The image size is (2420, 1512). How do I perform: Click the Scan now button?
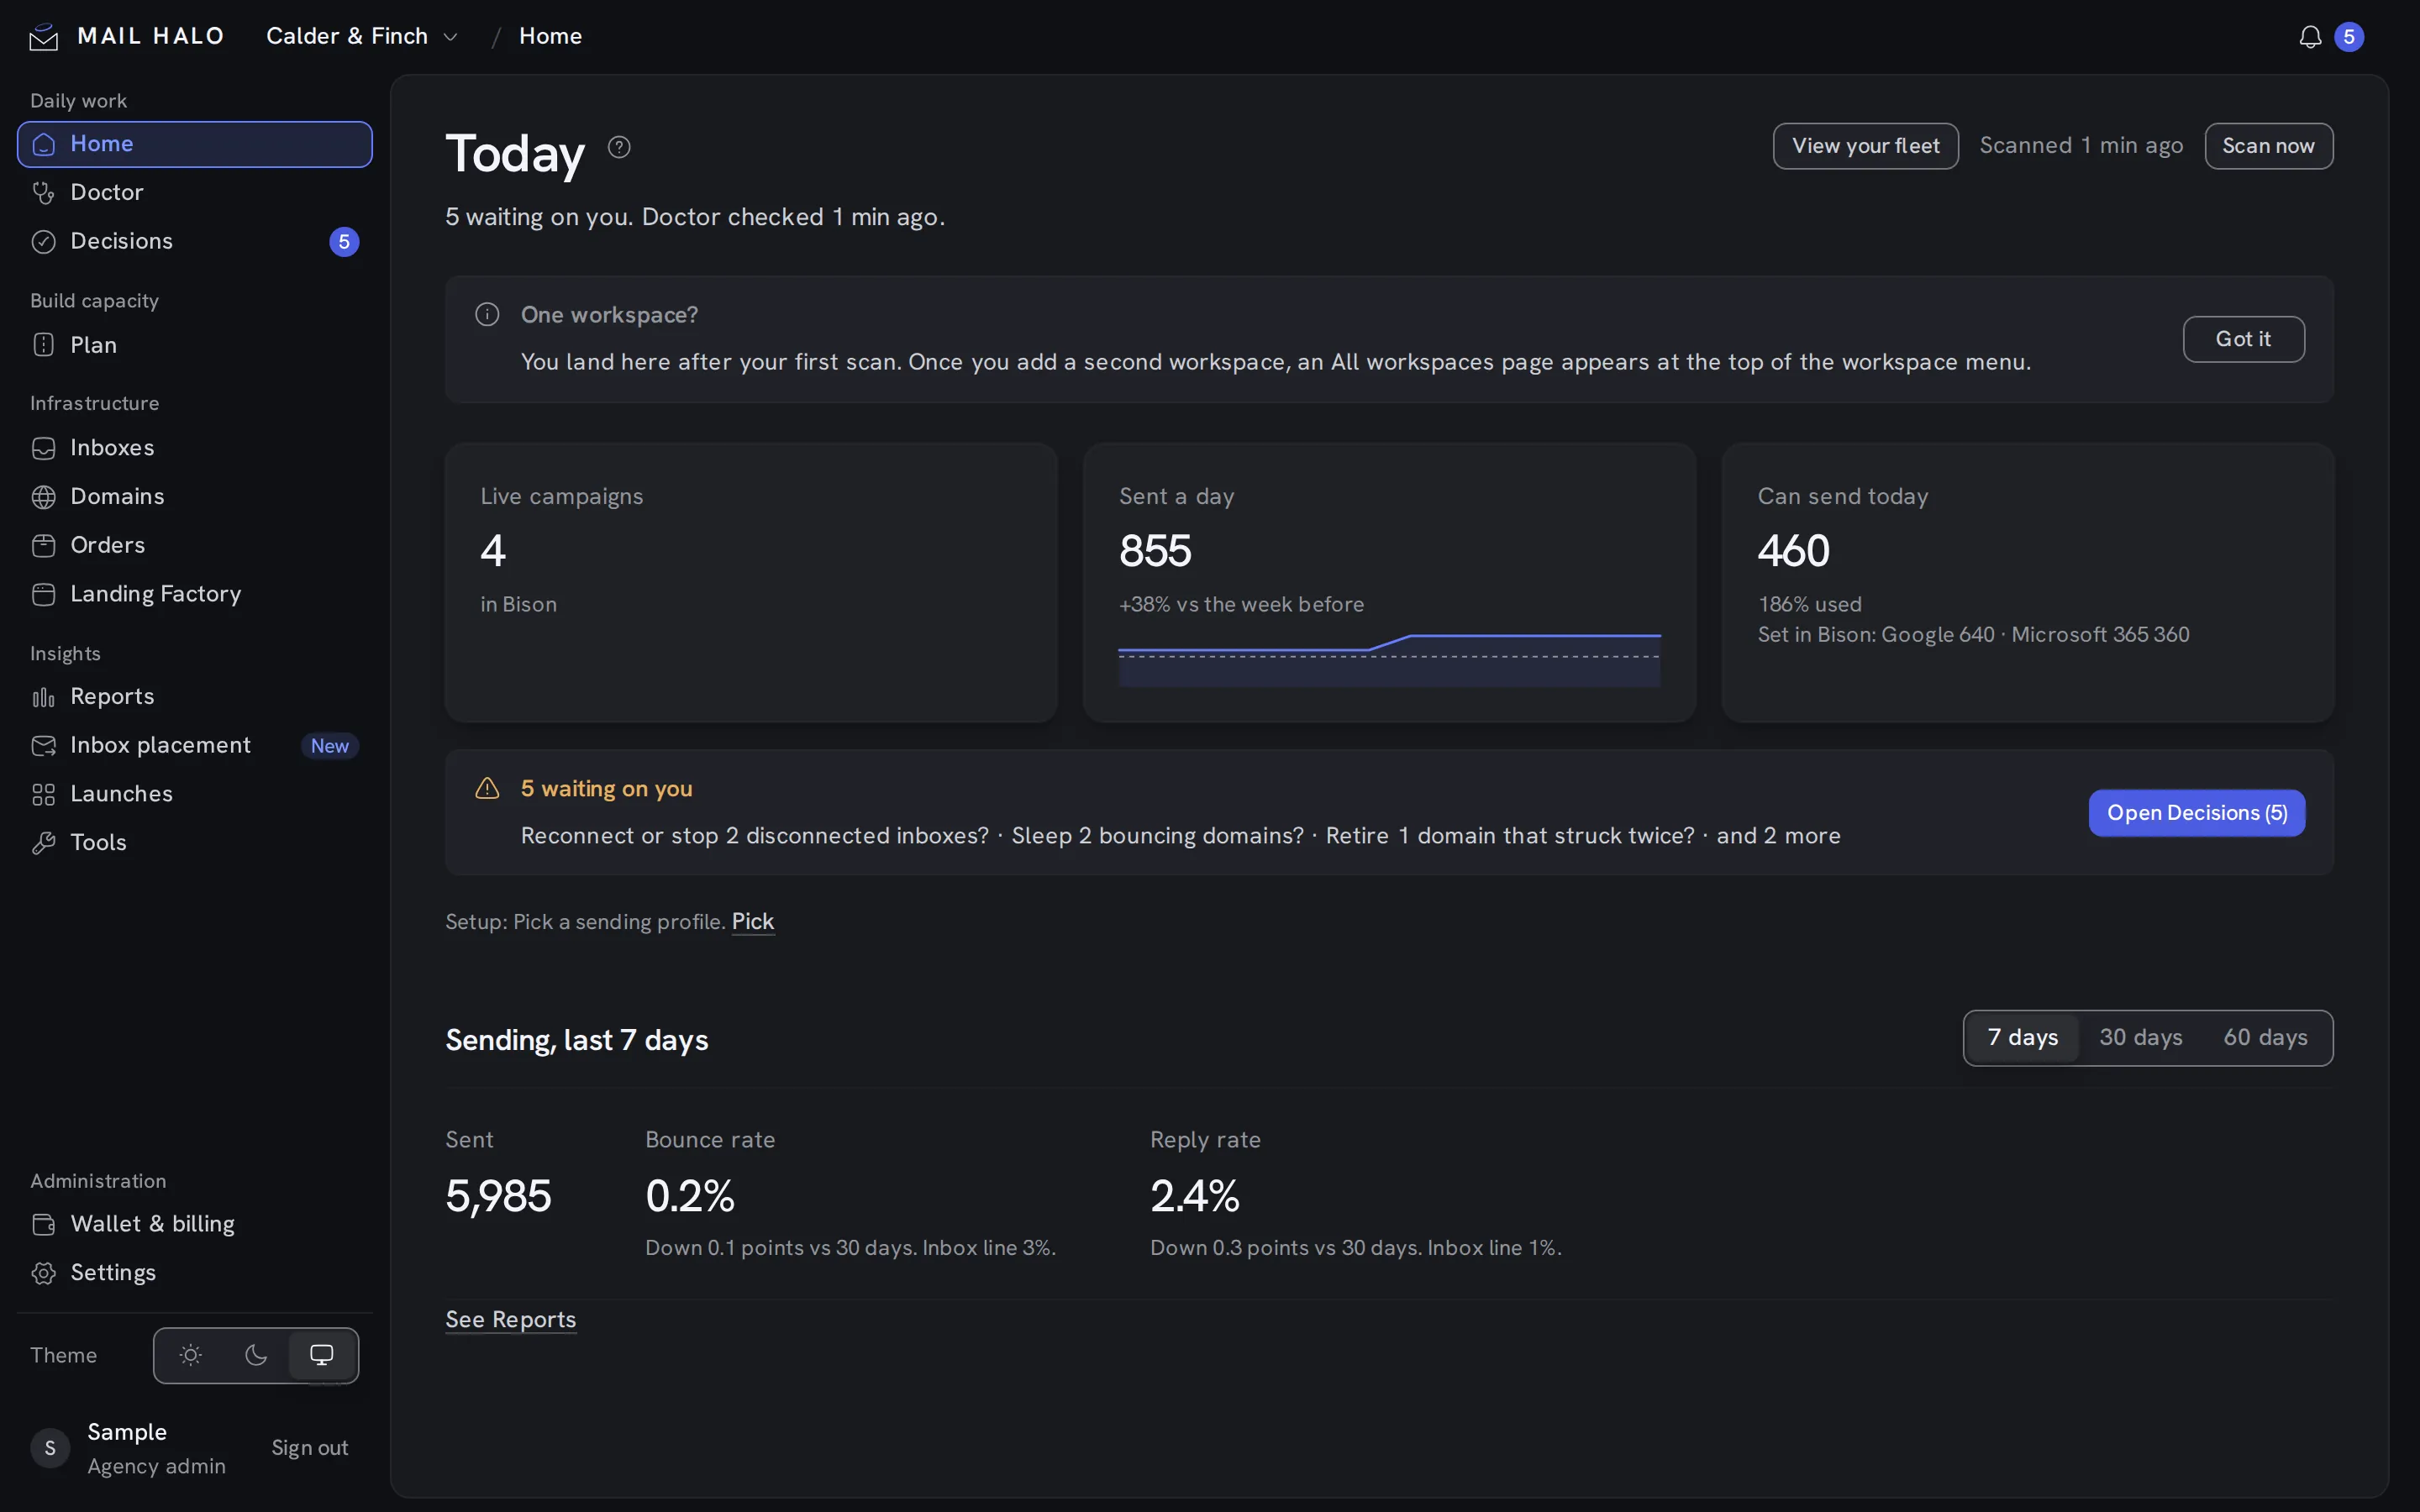click(2268, 146)
